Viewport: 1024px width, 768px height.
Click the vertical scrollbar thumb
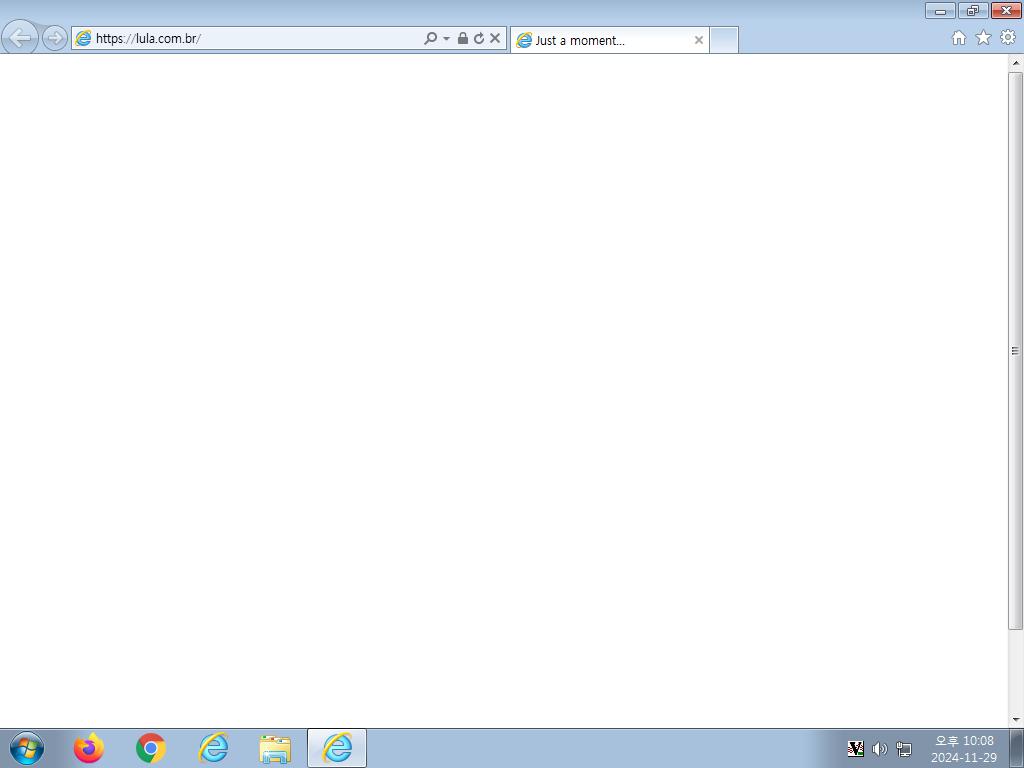click(1016, 351)
